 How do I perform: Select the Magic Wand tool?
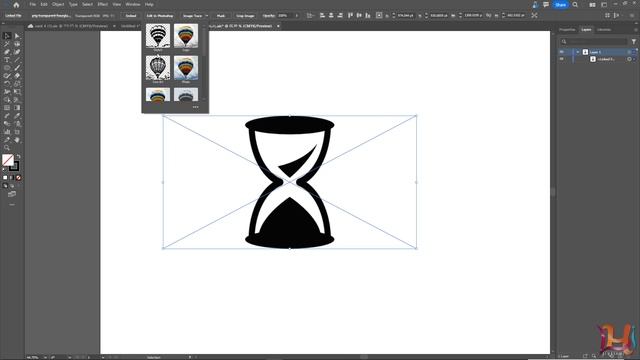tap(7, 44)
